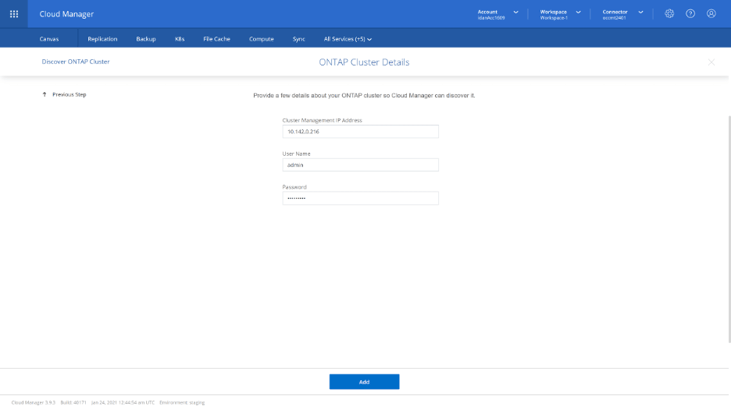Open the File Cache tab

217,39
